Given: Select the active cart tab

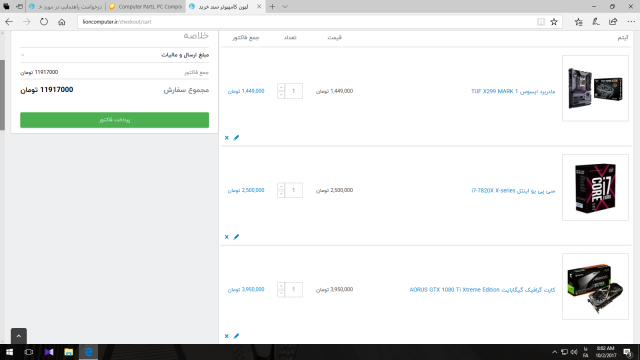Looking at the screenshot, I should pyautogui.click(x=224, y=7).
